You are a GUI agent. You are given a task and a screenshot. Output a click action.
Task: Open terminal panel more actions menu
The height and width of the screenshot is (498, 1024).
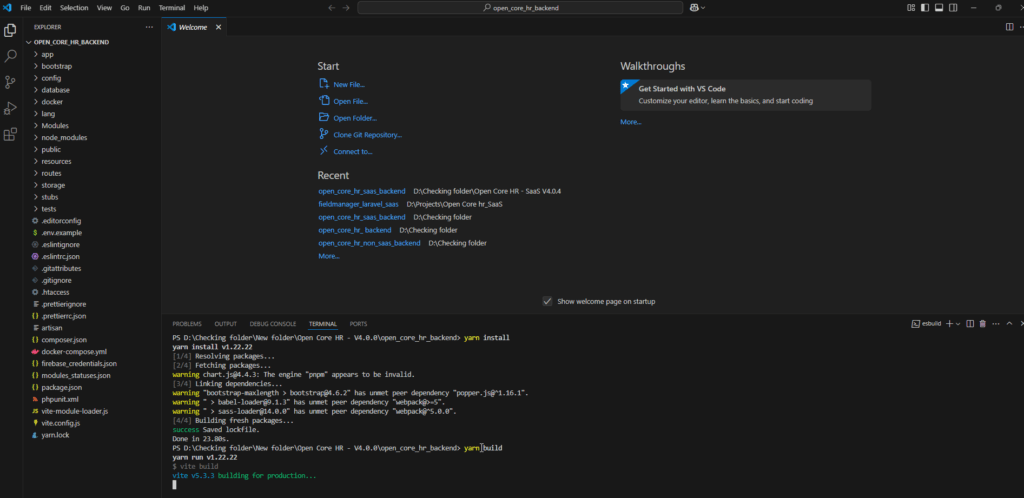click(x=997, y=324)
